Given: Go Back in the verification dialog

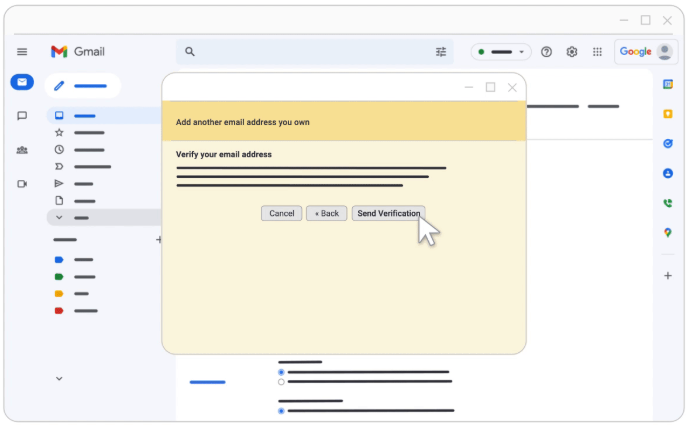Looking at the screenshot, I should click(327, 213).
